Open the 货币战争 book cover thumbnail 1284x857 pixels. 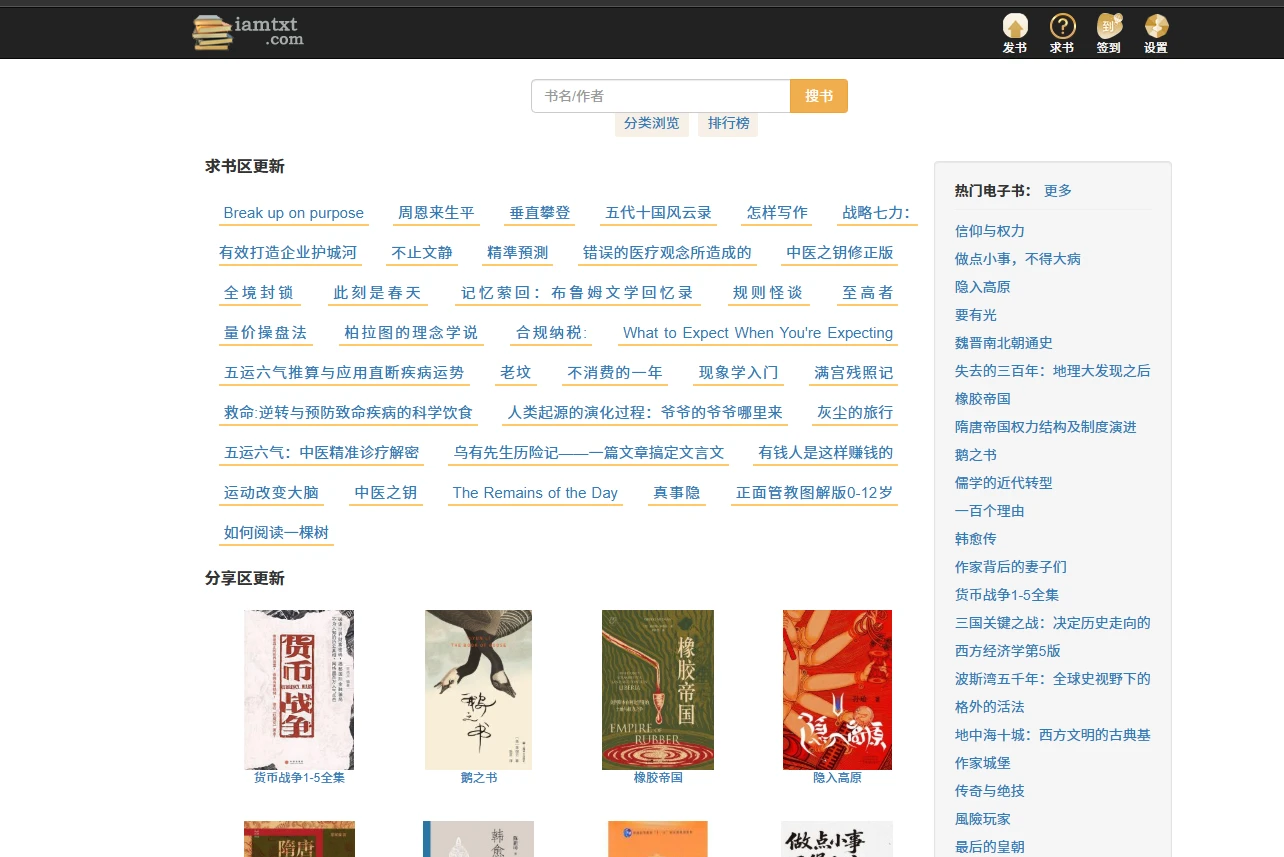point(299,689)
